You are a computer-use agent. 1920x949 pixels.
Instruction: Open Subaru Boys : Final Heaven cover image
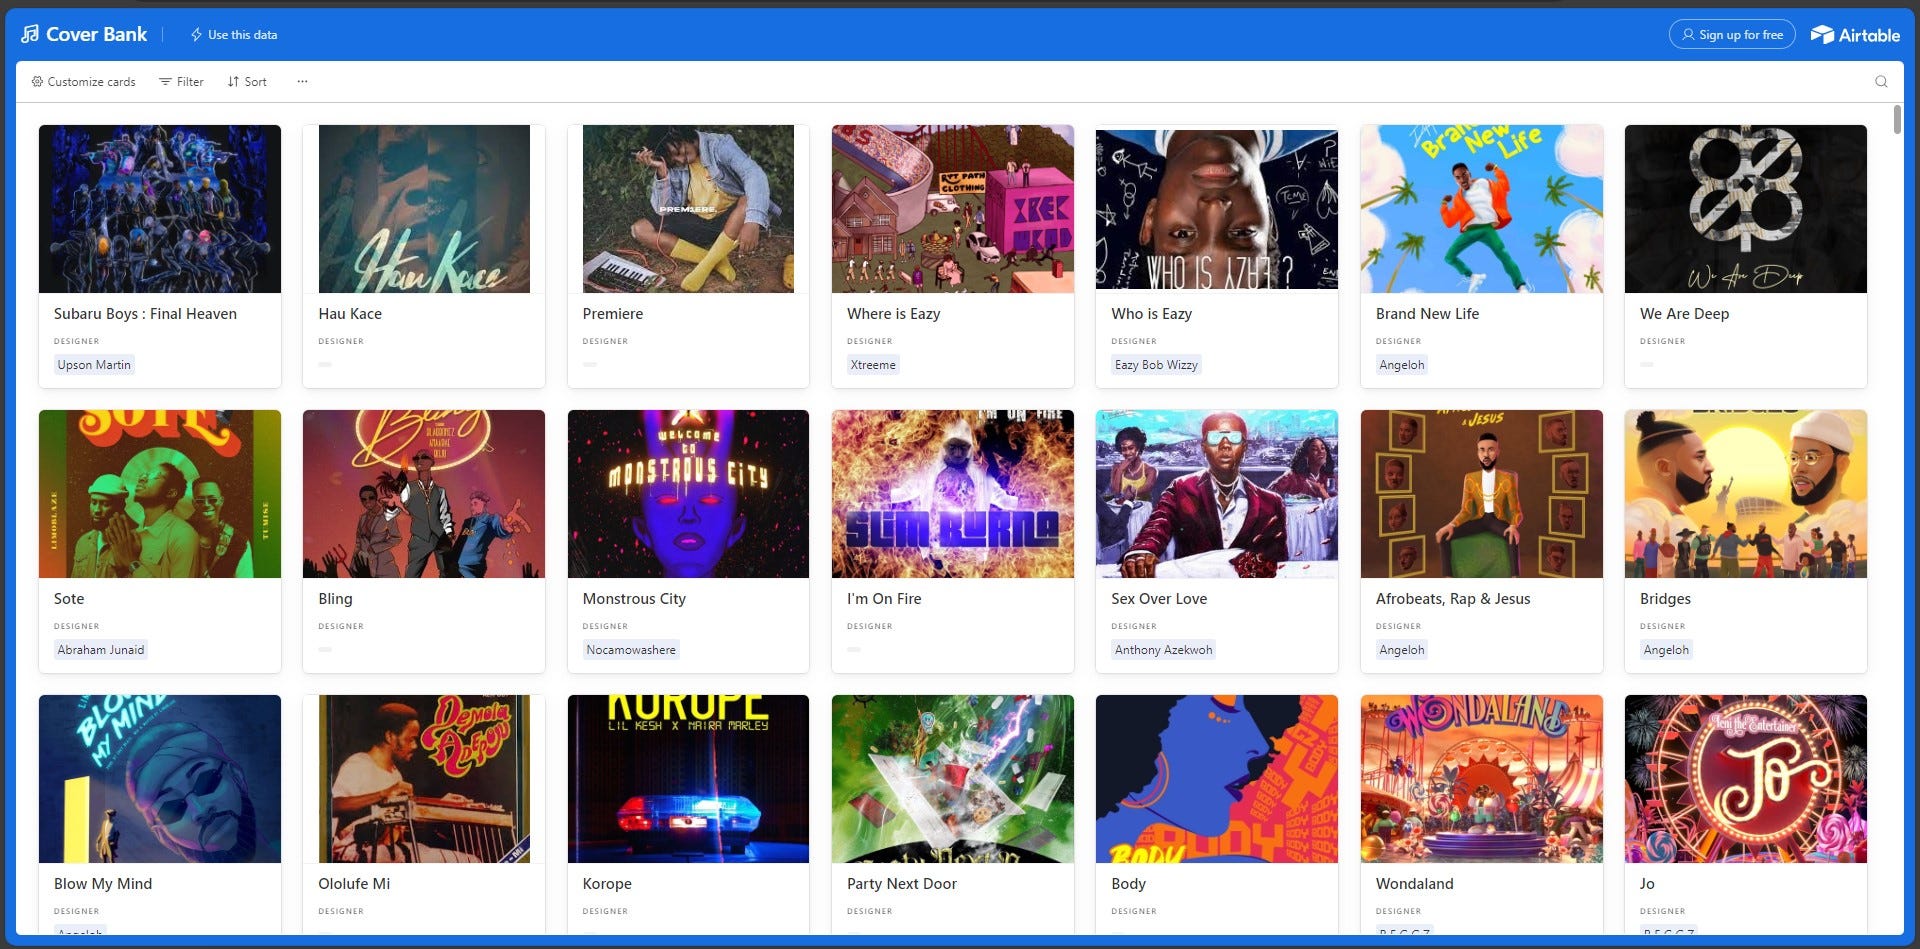(x=160, y=209)
